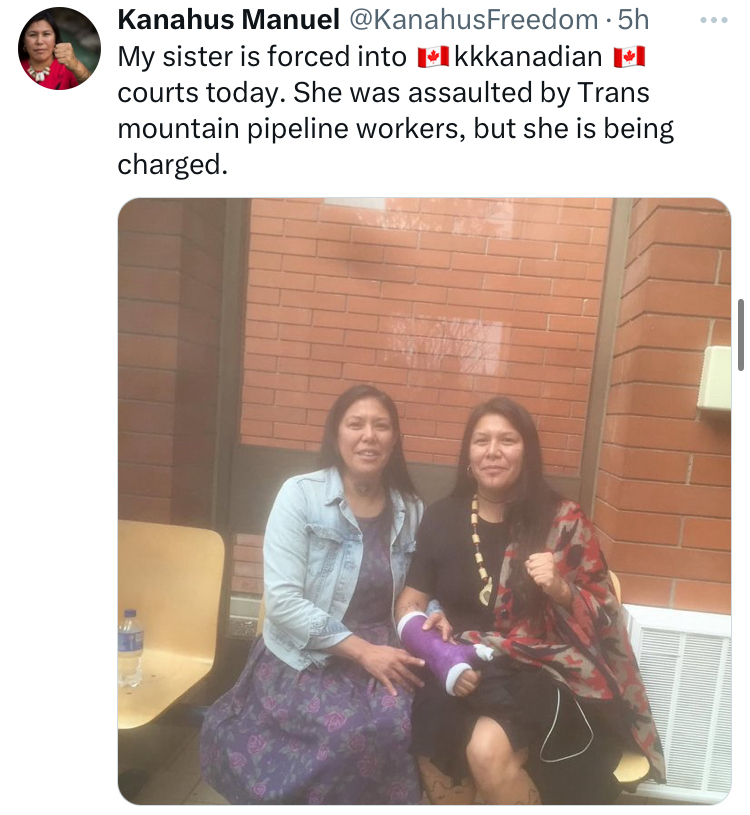The width and height of the screenshot is (750, 815).
Task: Click the brick wall area of photo
Action: 426,312
